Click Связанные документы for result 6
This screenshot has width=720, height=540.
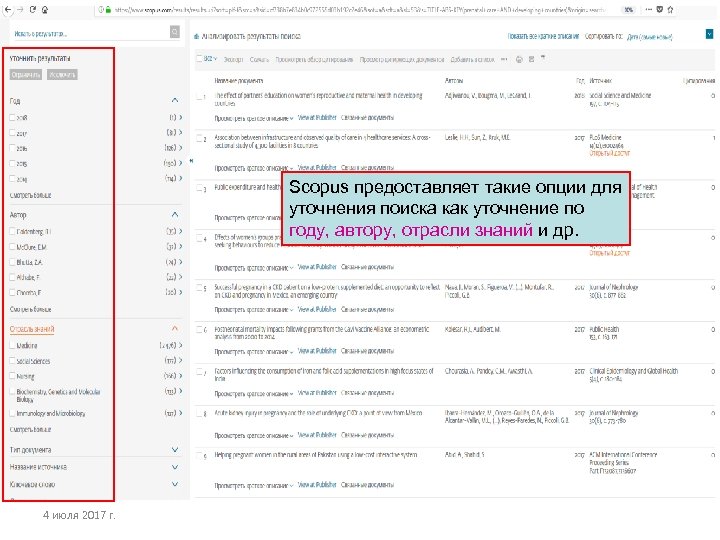[x=367, y=351]
